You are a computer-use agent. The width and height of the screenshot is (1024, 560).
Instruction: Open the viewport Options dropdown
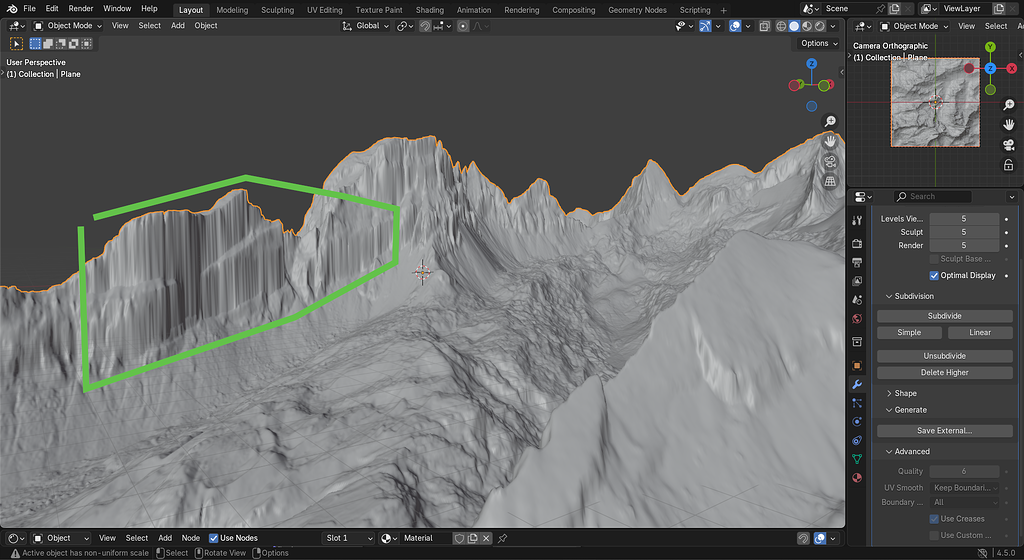[819, 43]
